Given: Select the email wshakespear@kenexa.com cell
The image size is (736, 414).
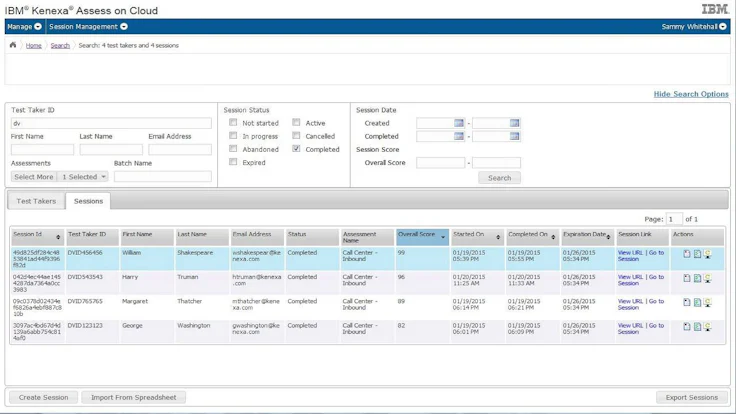Looking at the screenshot, I should [x=257, y=259].
